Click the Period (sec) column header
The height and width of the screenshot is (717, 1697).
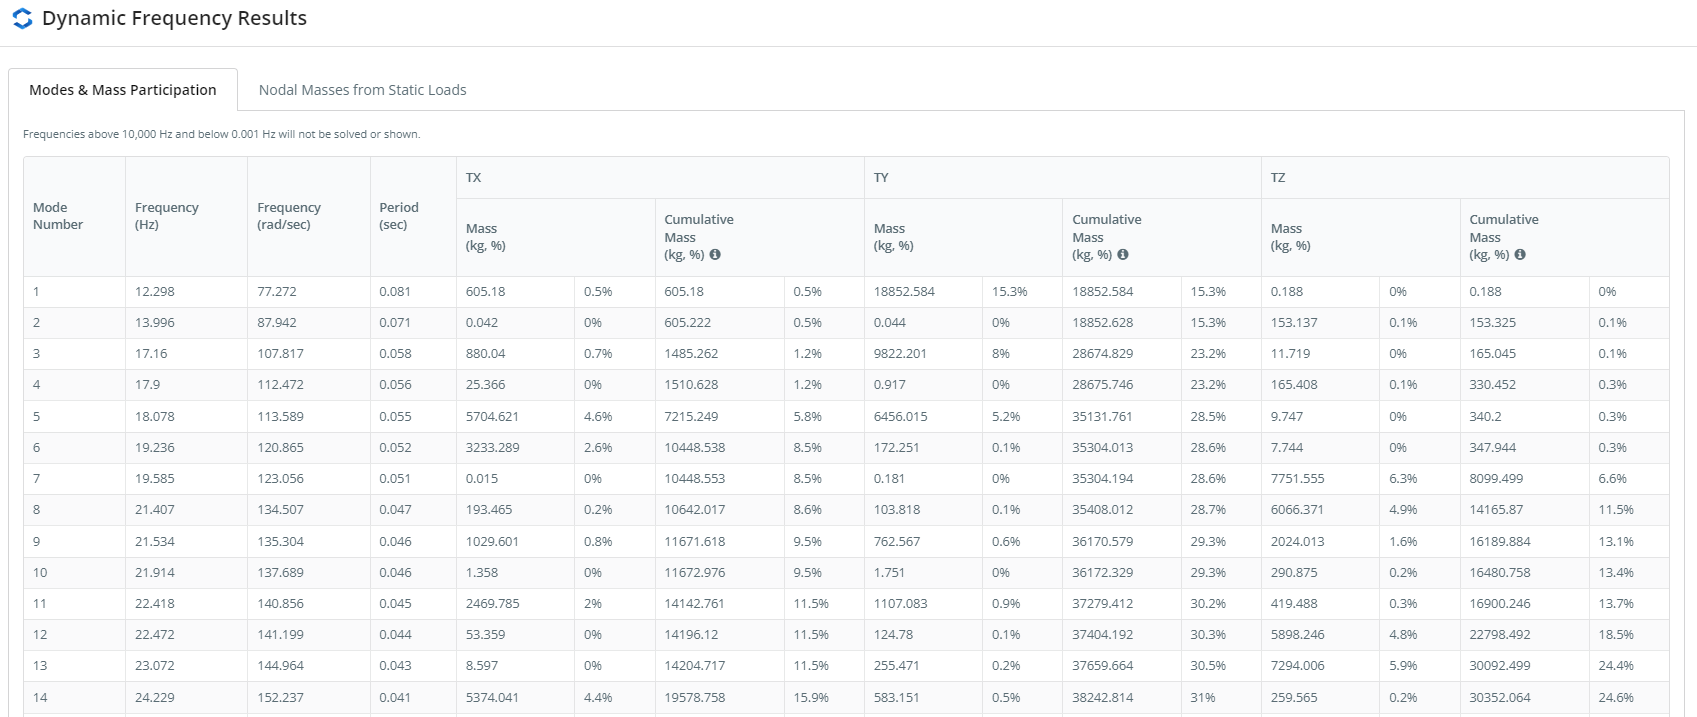click(399, 216)
